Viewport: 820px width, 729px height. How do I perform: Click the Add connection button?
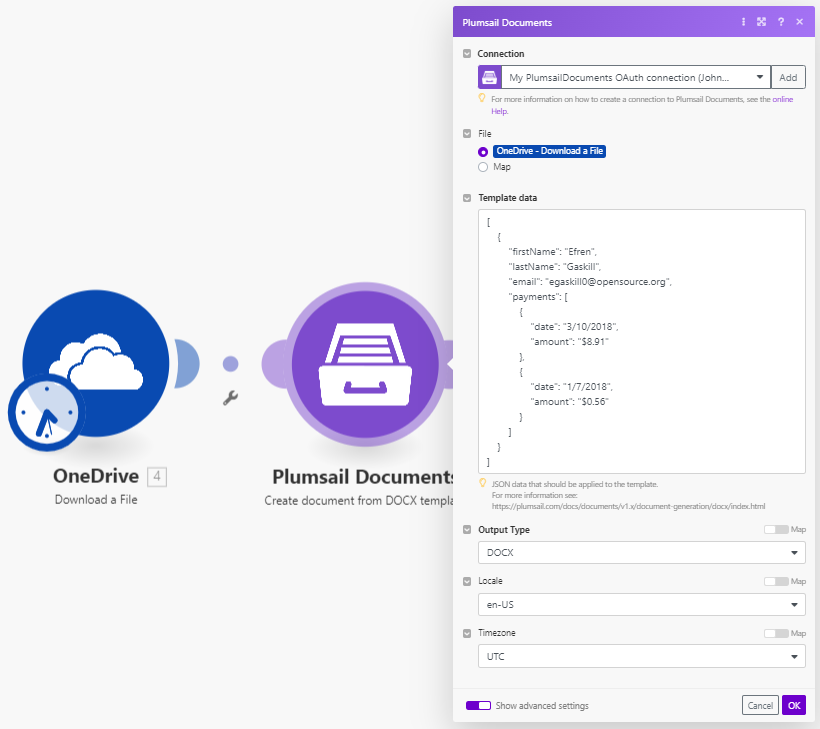tap(788, 77)
